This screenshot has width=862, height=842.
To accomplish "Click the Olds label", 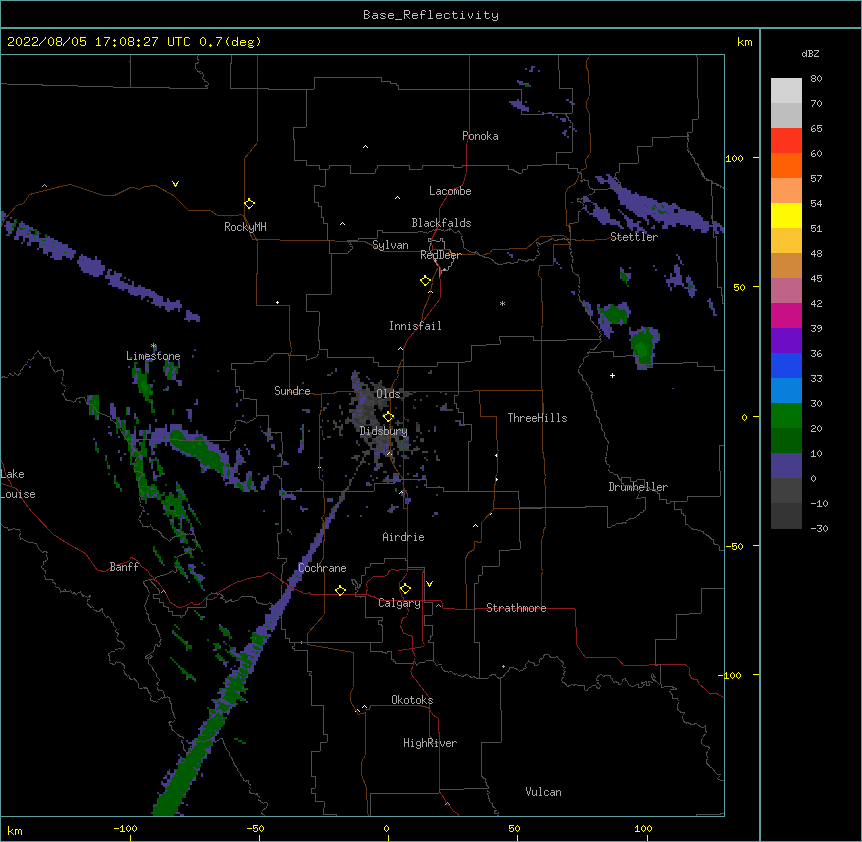I will point(388,394).
